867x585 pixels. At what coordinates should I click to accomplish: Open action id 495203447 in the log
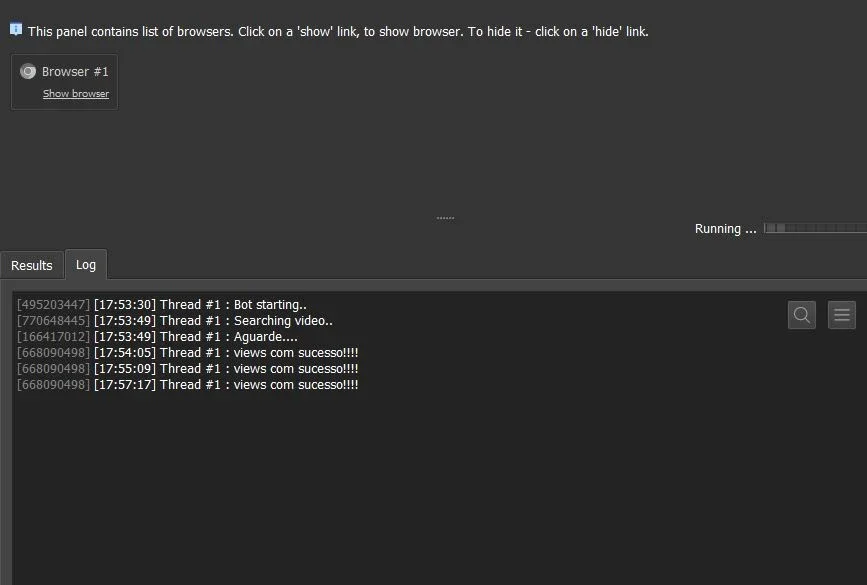pyautogui.click(x=53, y=305)
